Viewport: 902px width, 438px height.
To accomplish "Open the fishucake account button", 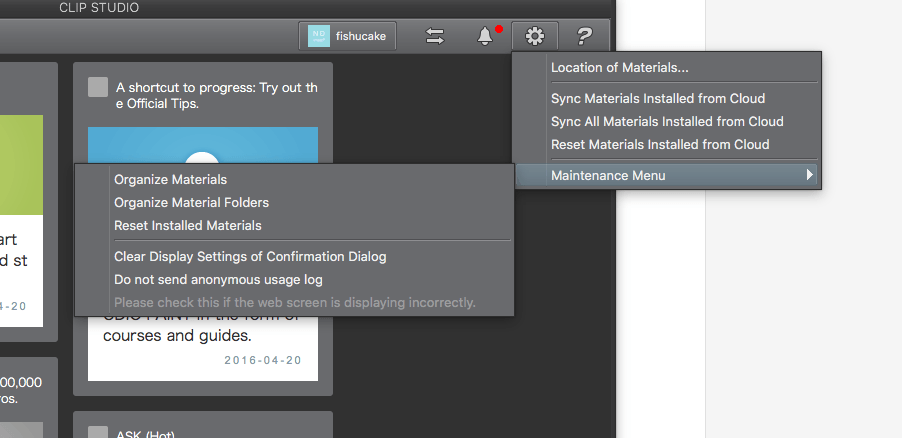I will tap(347, 36).
